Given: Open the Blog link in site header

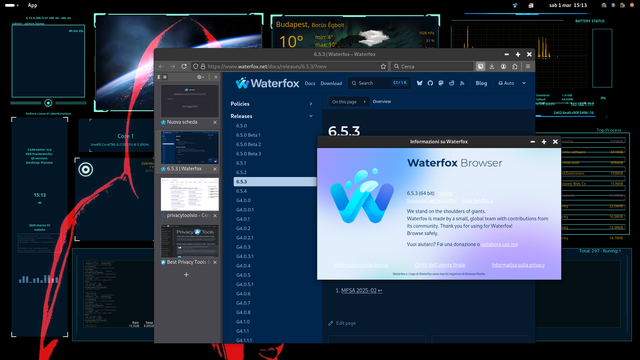Looking at the screenshot, I should [x=481, y=83].
